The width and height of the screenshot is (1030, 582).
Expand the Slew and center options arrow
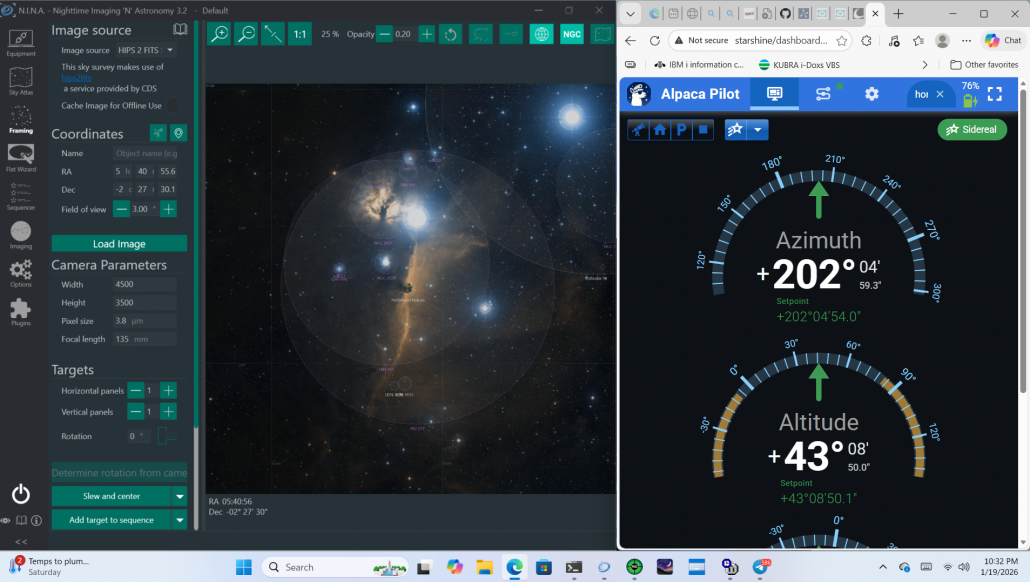179,496
